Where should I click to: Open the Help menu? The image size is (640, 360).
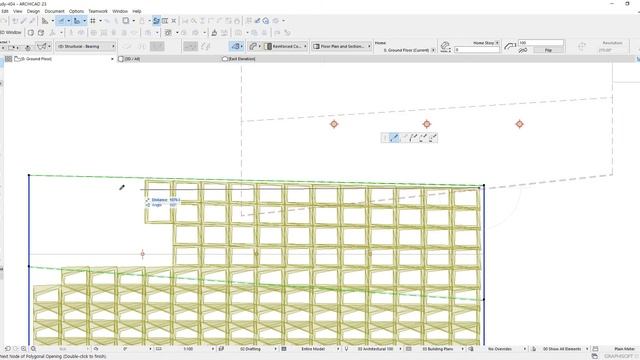point(137,11)
